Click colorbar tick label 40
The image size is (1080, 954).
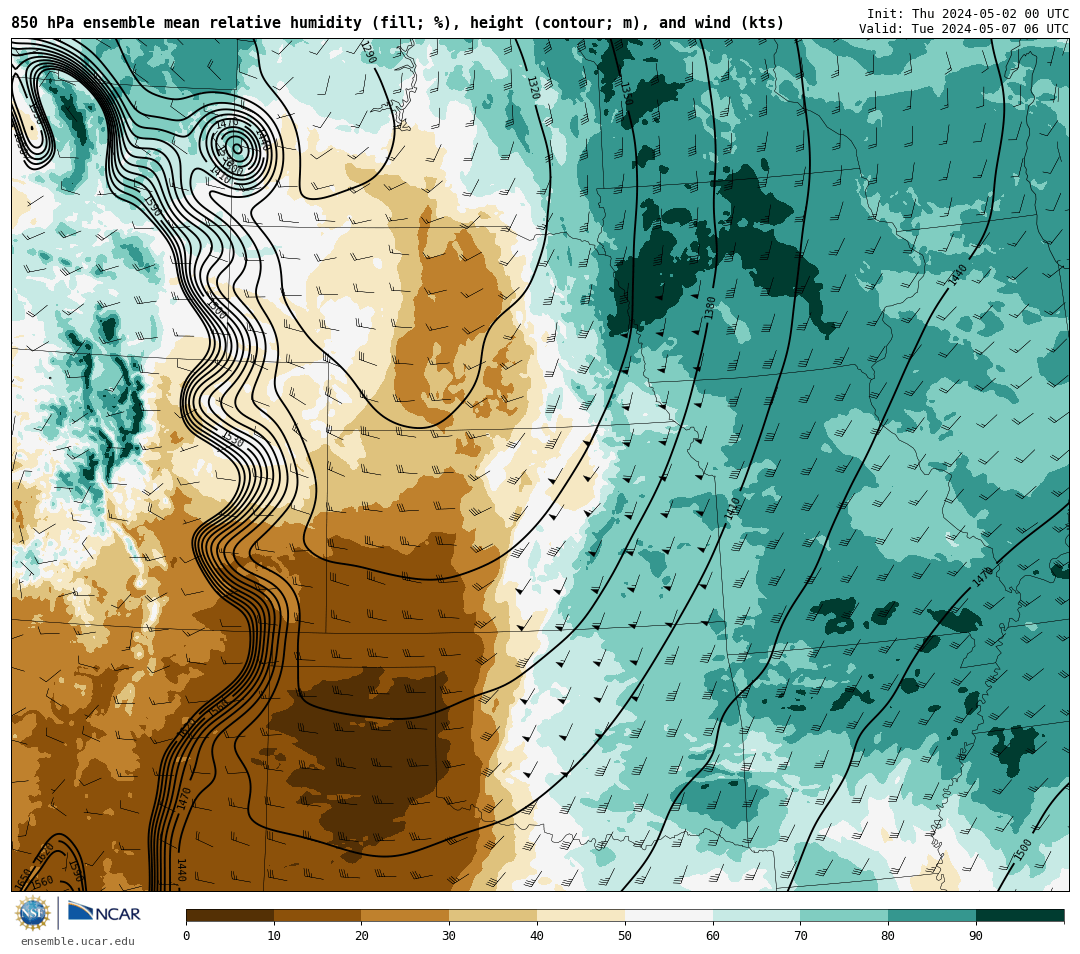[x=537, y=935]
